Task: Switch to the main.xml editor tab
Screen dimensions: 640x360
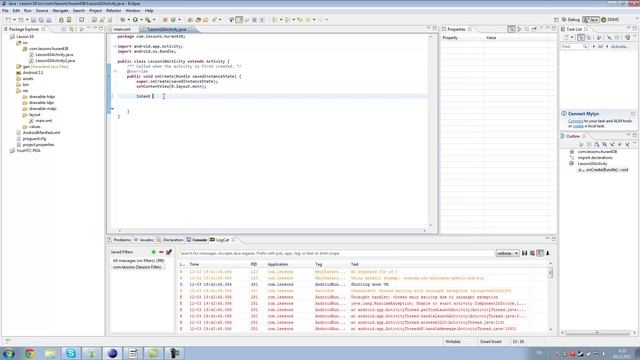Action: (x=122, y=29)
